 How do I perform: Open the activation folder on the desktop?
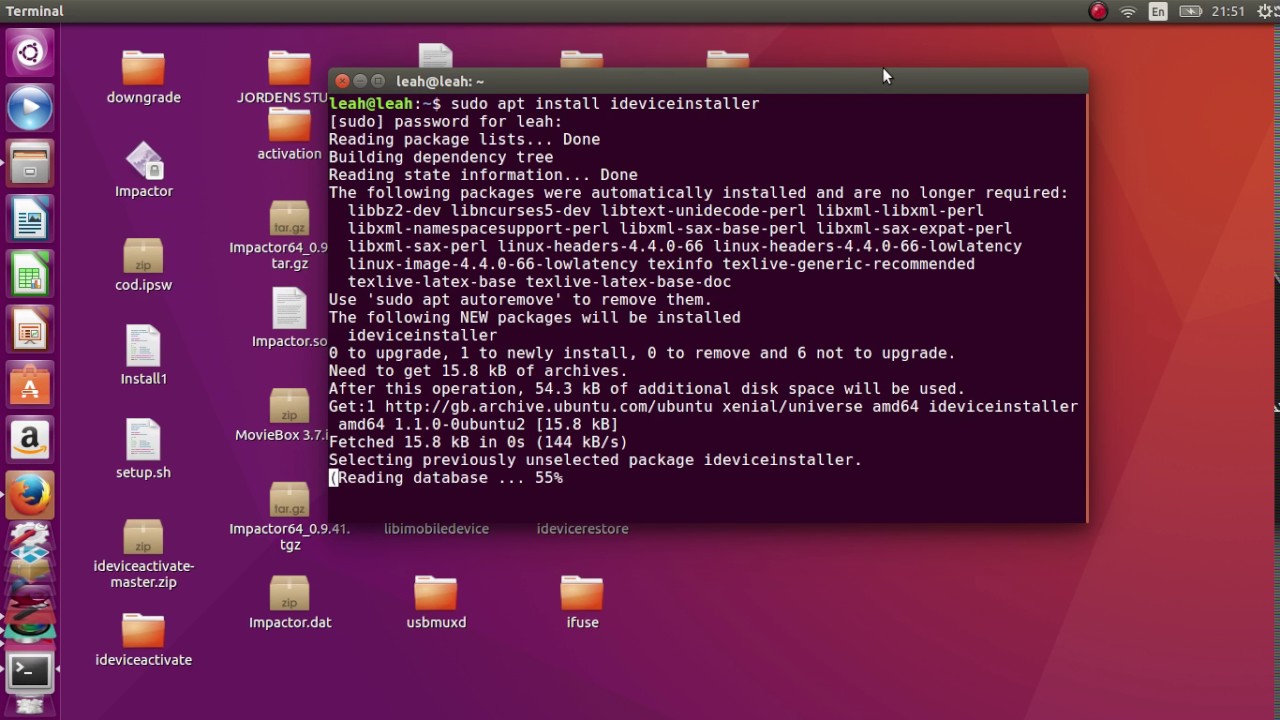tap(289, 134)
